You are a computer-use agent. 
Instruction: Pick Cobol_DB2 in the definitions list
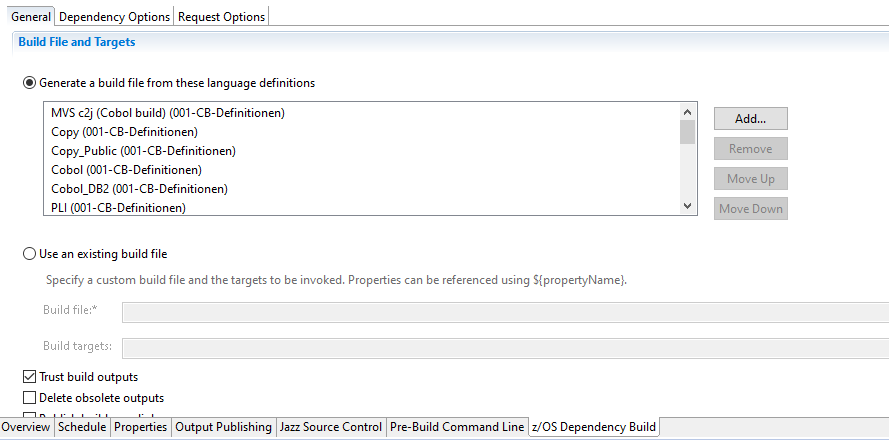click(x=139, y=189)
